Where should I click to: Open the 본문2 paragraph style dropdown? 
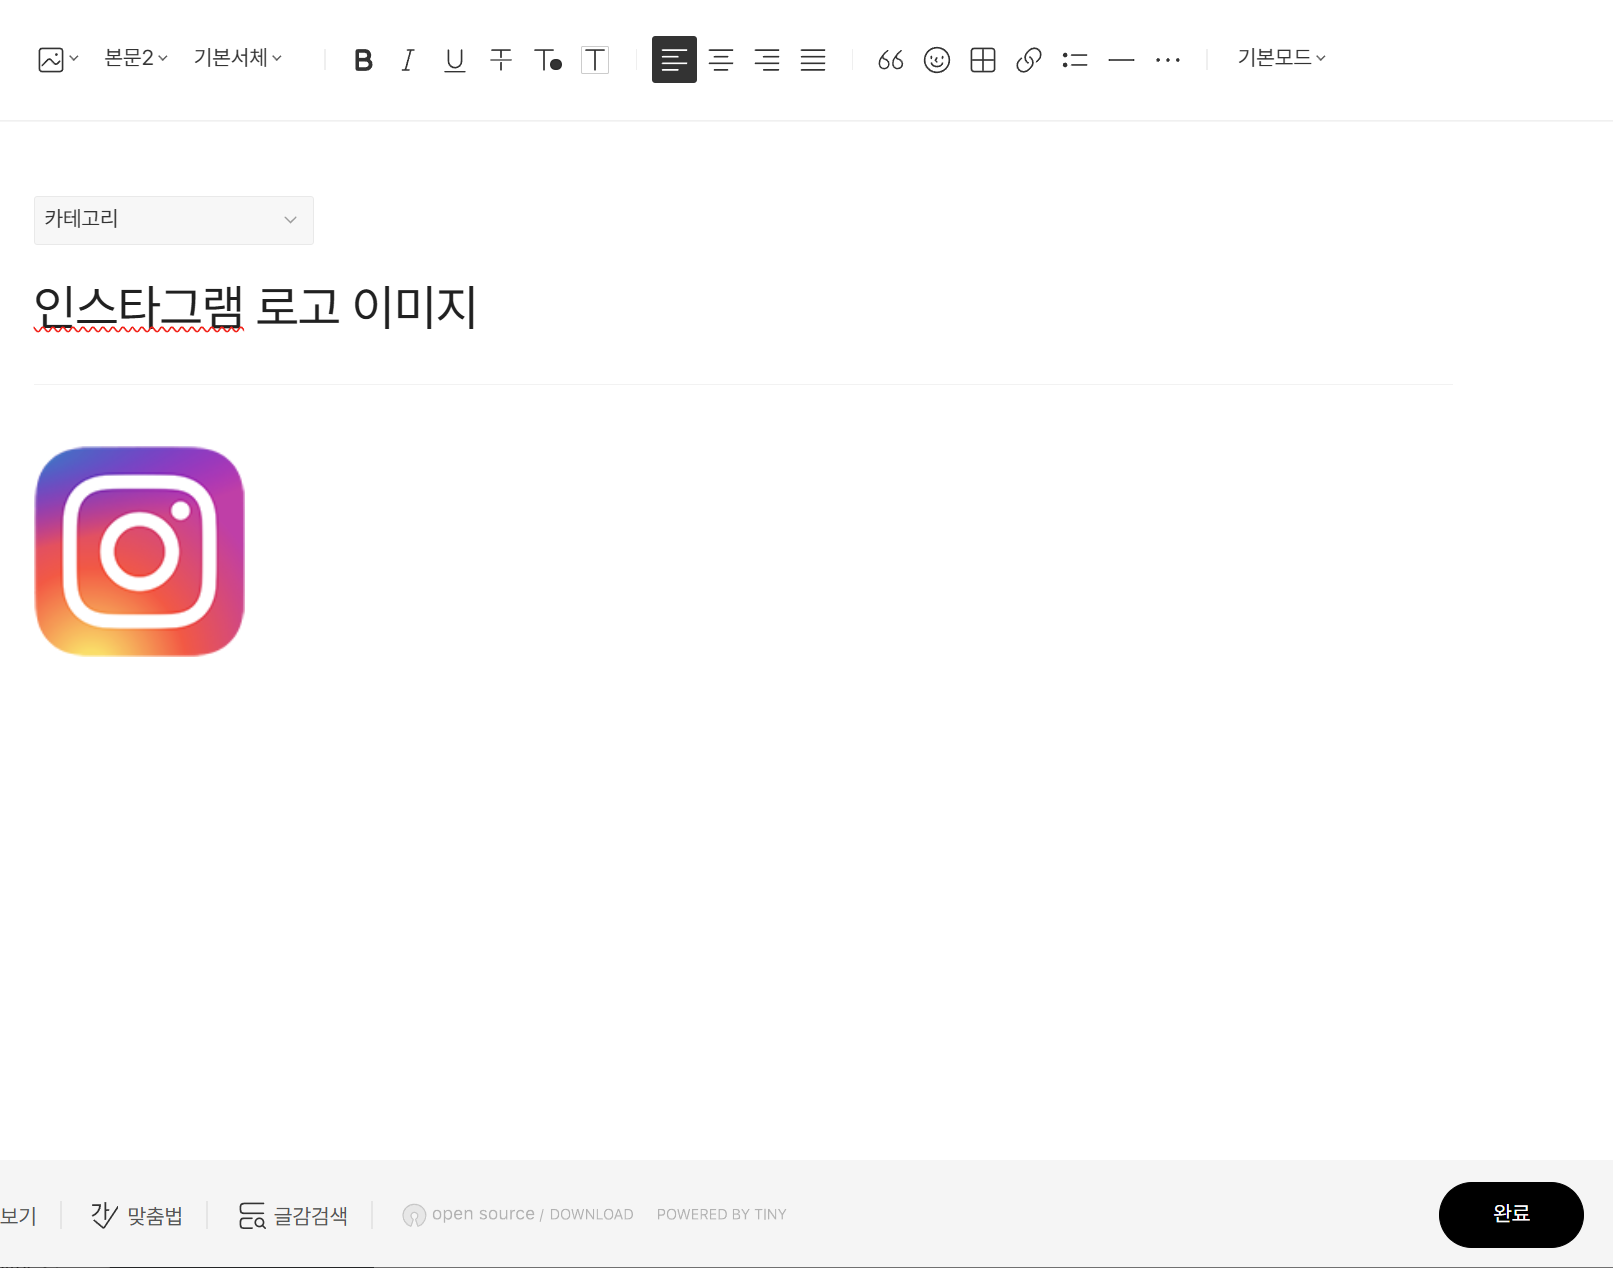[136, 58]
